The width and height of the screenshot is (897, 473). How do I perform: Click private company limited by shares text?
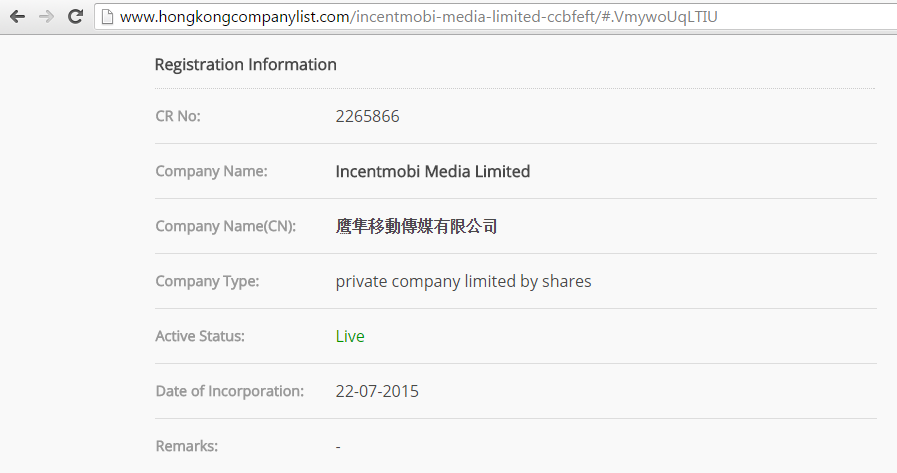click(x=463, y=281)
